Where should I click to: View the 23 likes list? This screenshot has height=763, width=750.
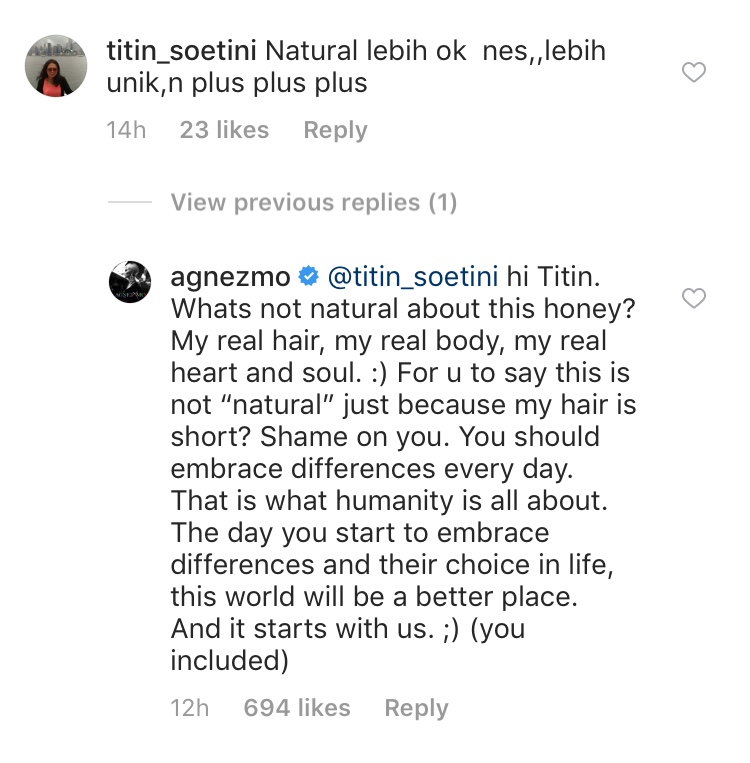pyautogui.click(x=224, y=130)
